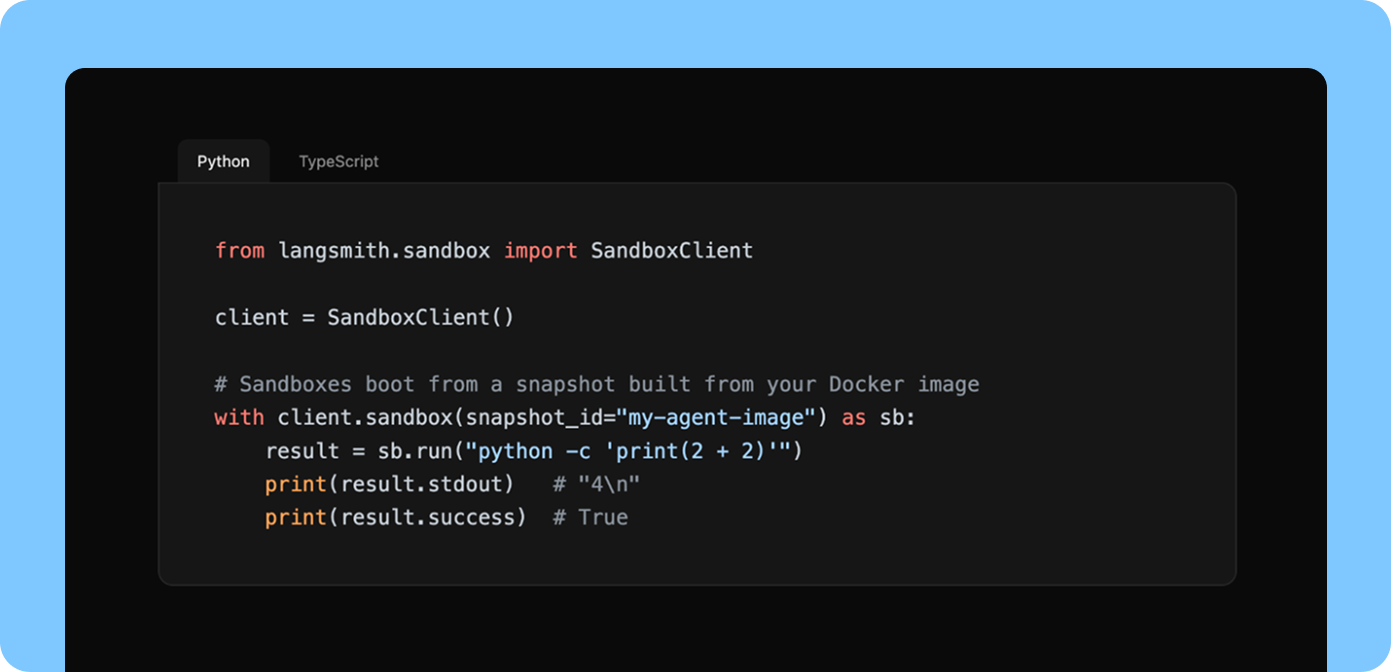Select the Python tab

(x=223, y=161)
